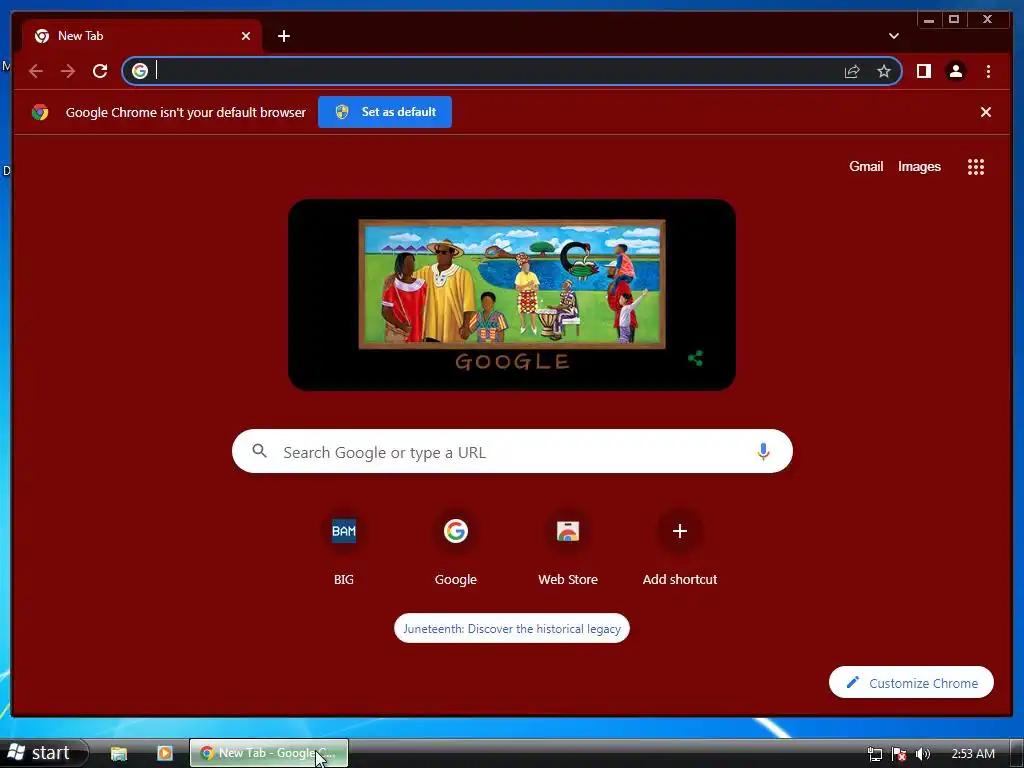Open file explorer from taskbar

coord(118,754)
